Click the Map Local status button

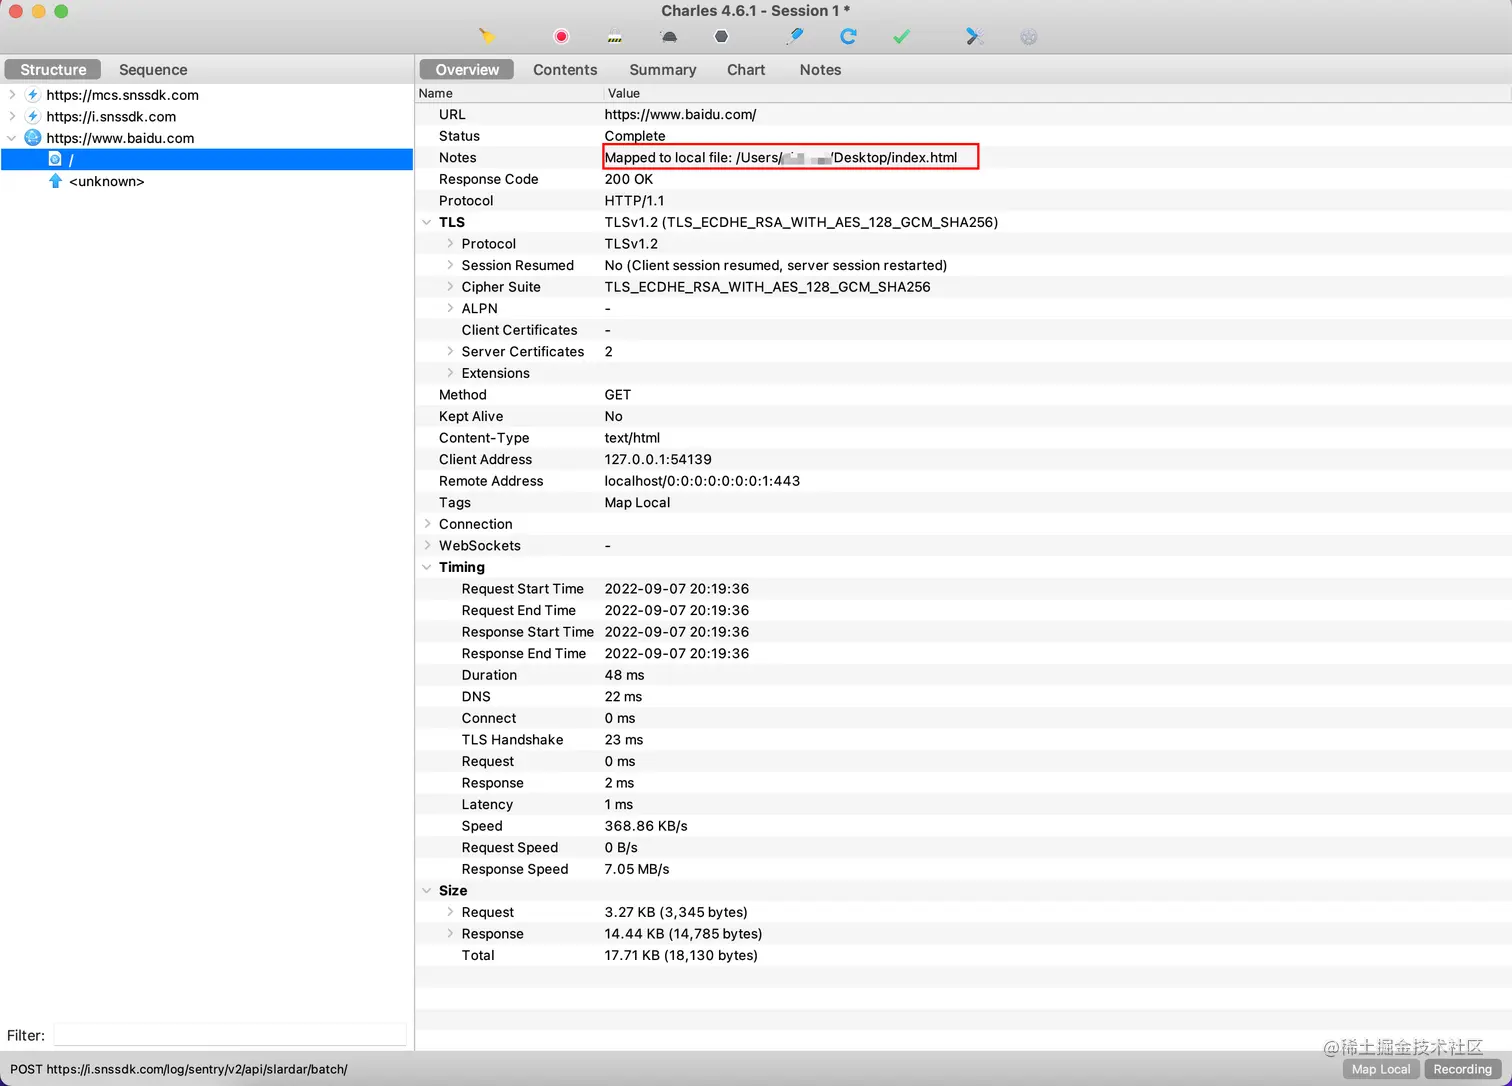coord(1381,1069)
